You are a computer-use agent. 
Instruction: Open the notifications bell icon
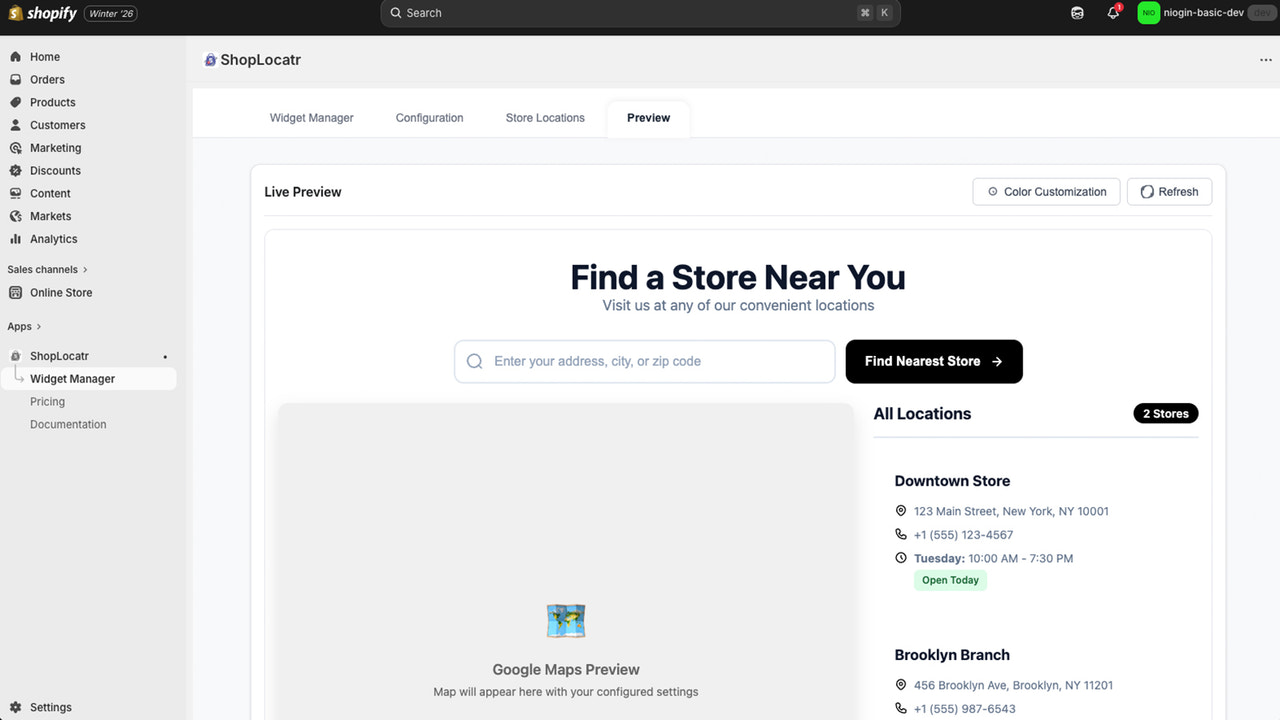tap(1113, 13)
